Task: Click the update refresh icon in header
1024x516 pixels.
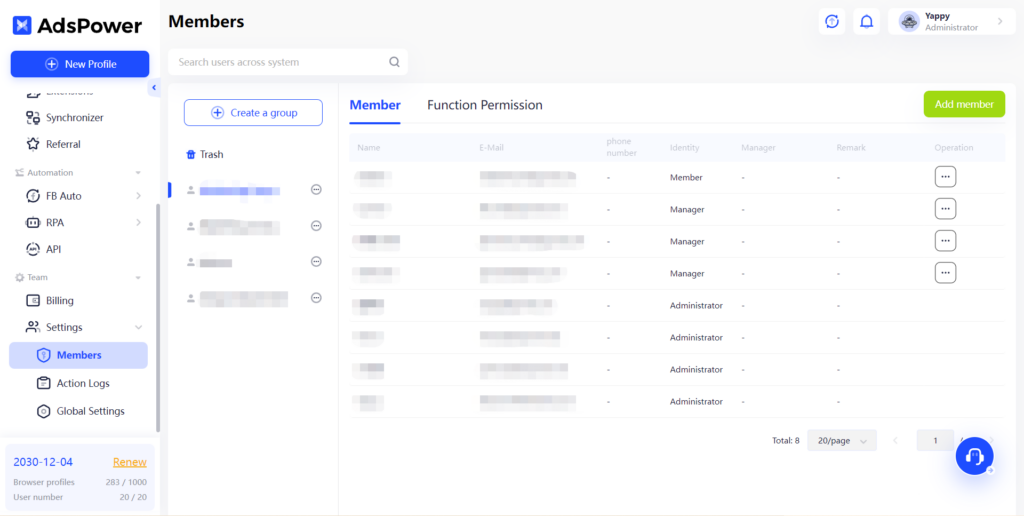Action: (x=832, y=22)
